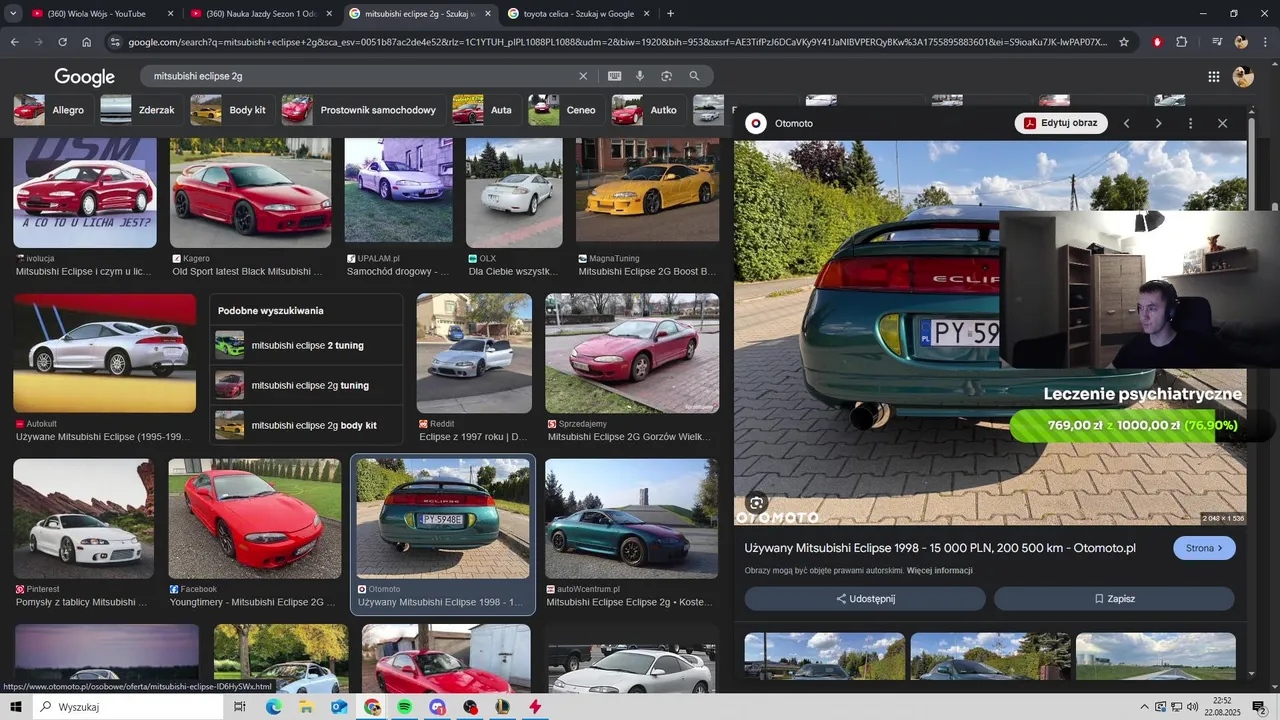Click the Windows taskbar search box
This screenshot has height=720, width=1280.
coord(127,707)
